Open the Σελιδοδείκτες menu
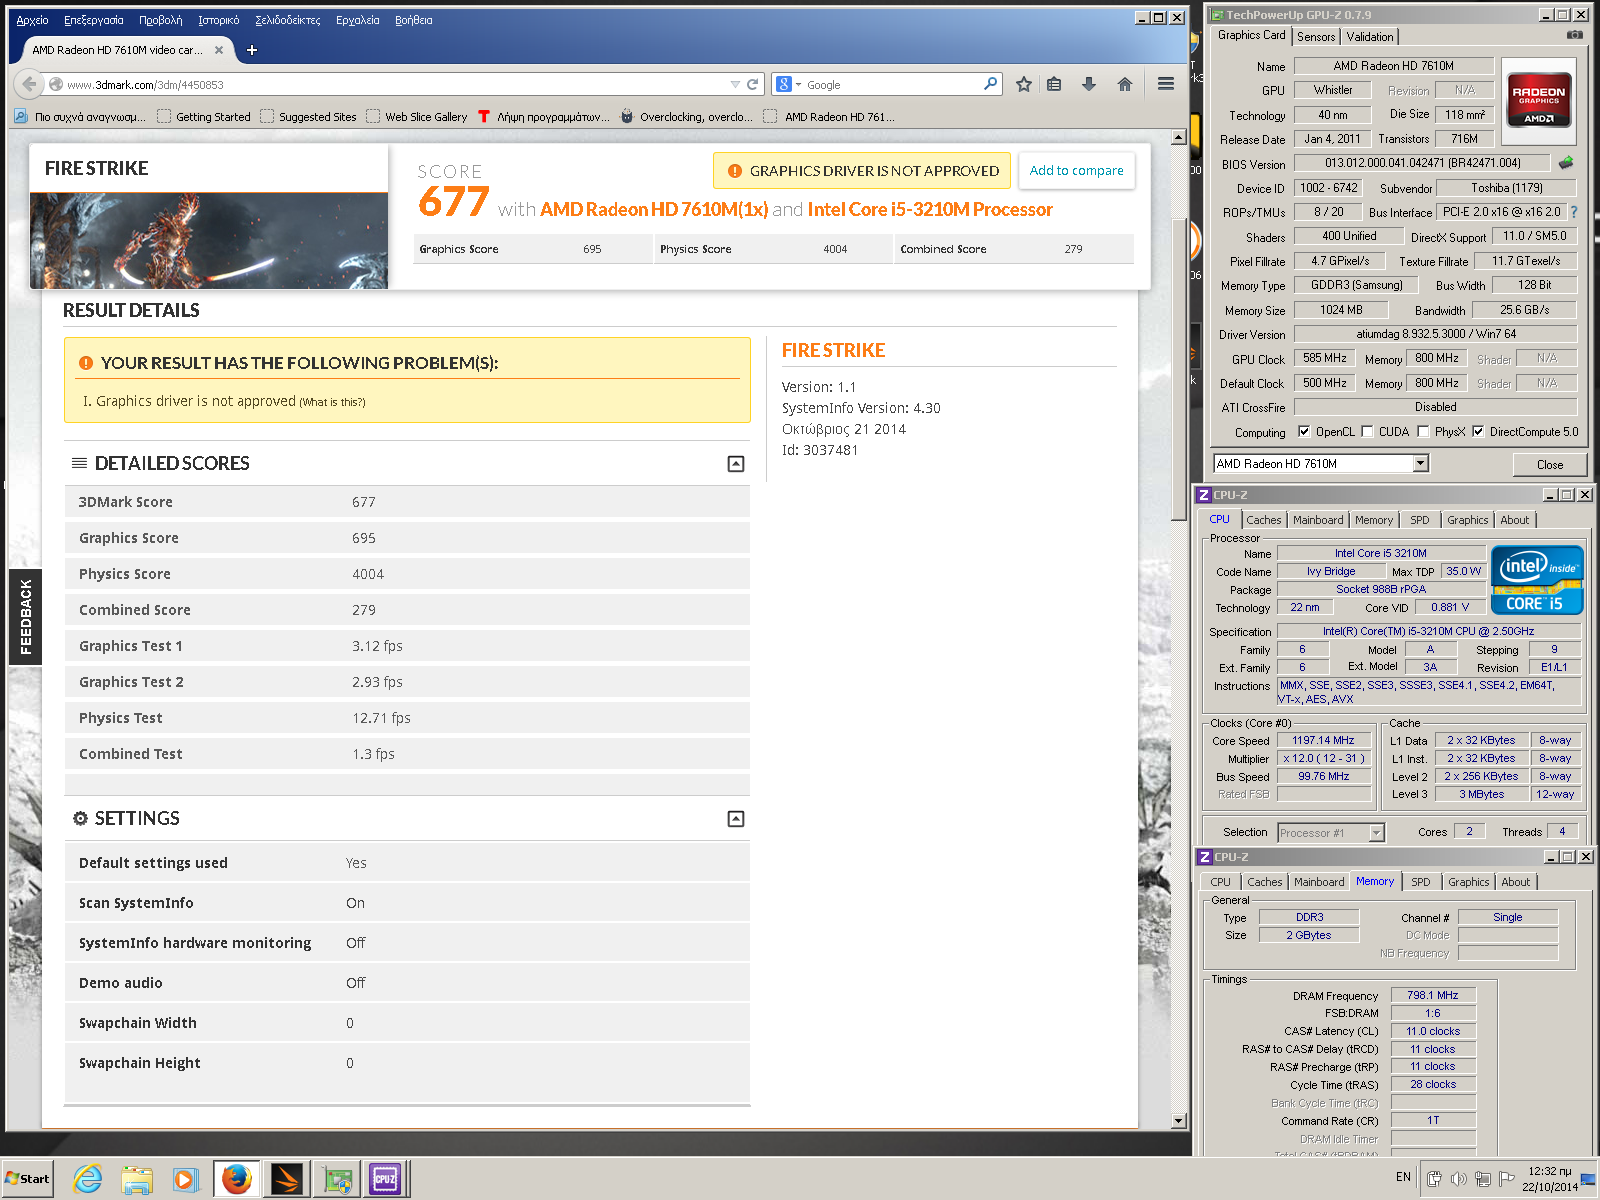 click(x=288, y=20)
